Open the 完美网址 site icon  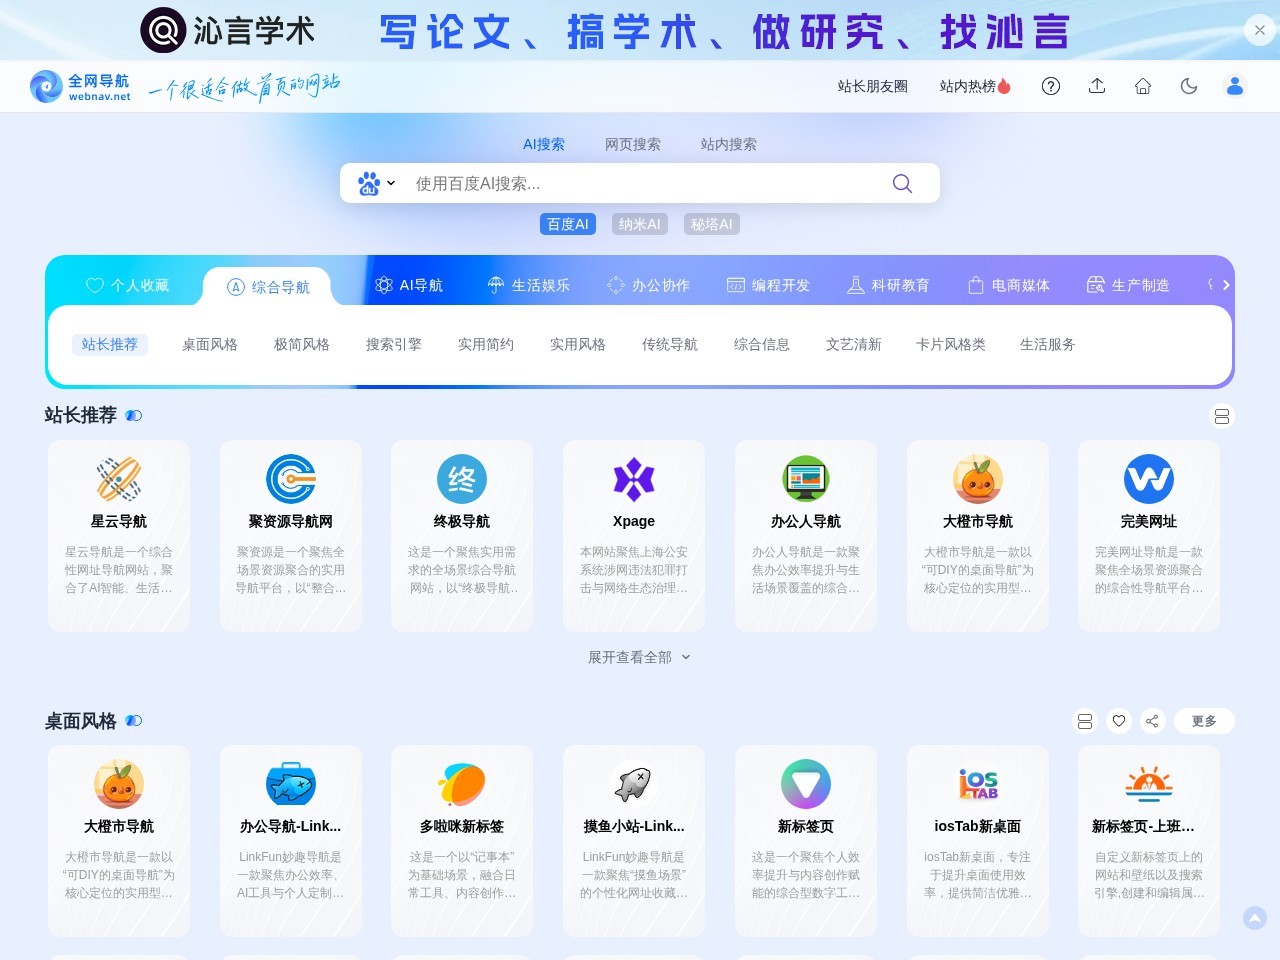[1149, 479]
